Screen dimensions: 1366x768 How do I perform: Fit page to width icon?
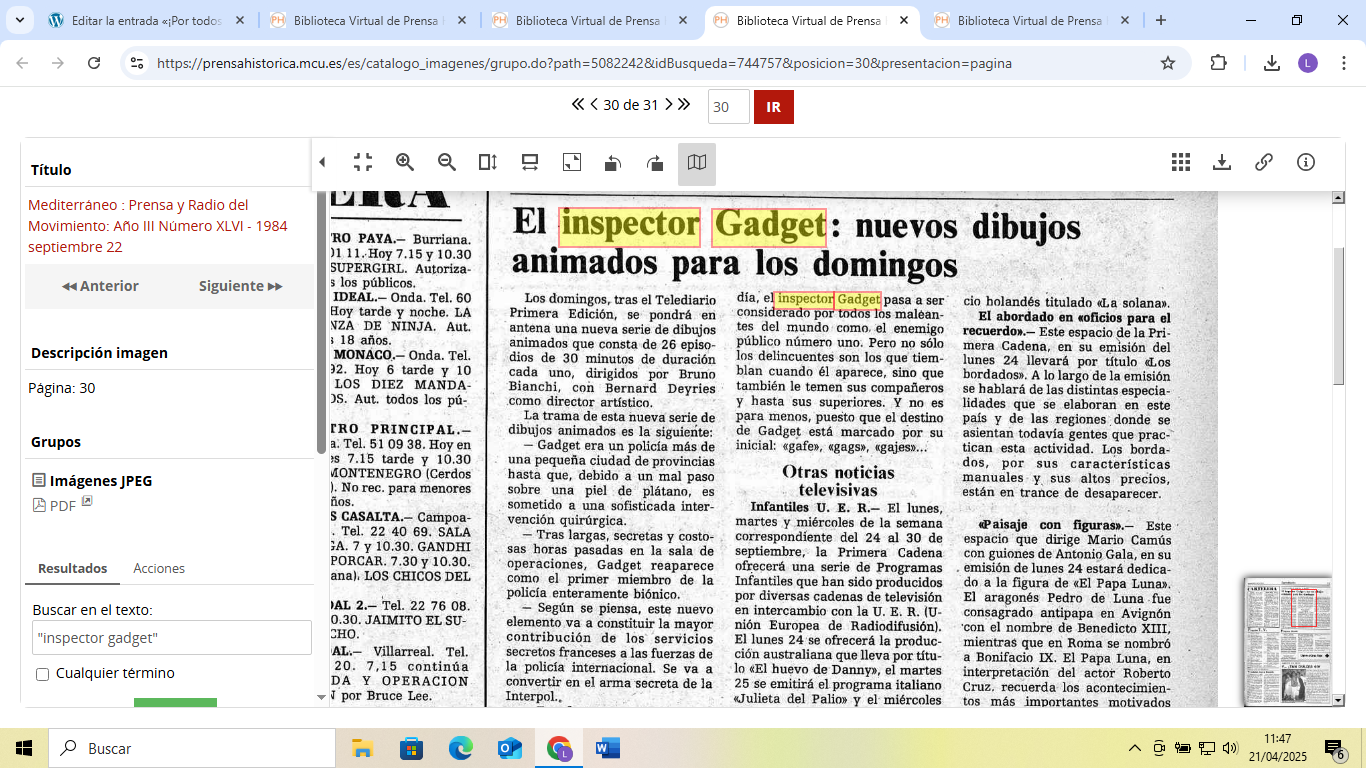530,162
